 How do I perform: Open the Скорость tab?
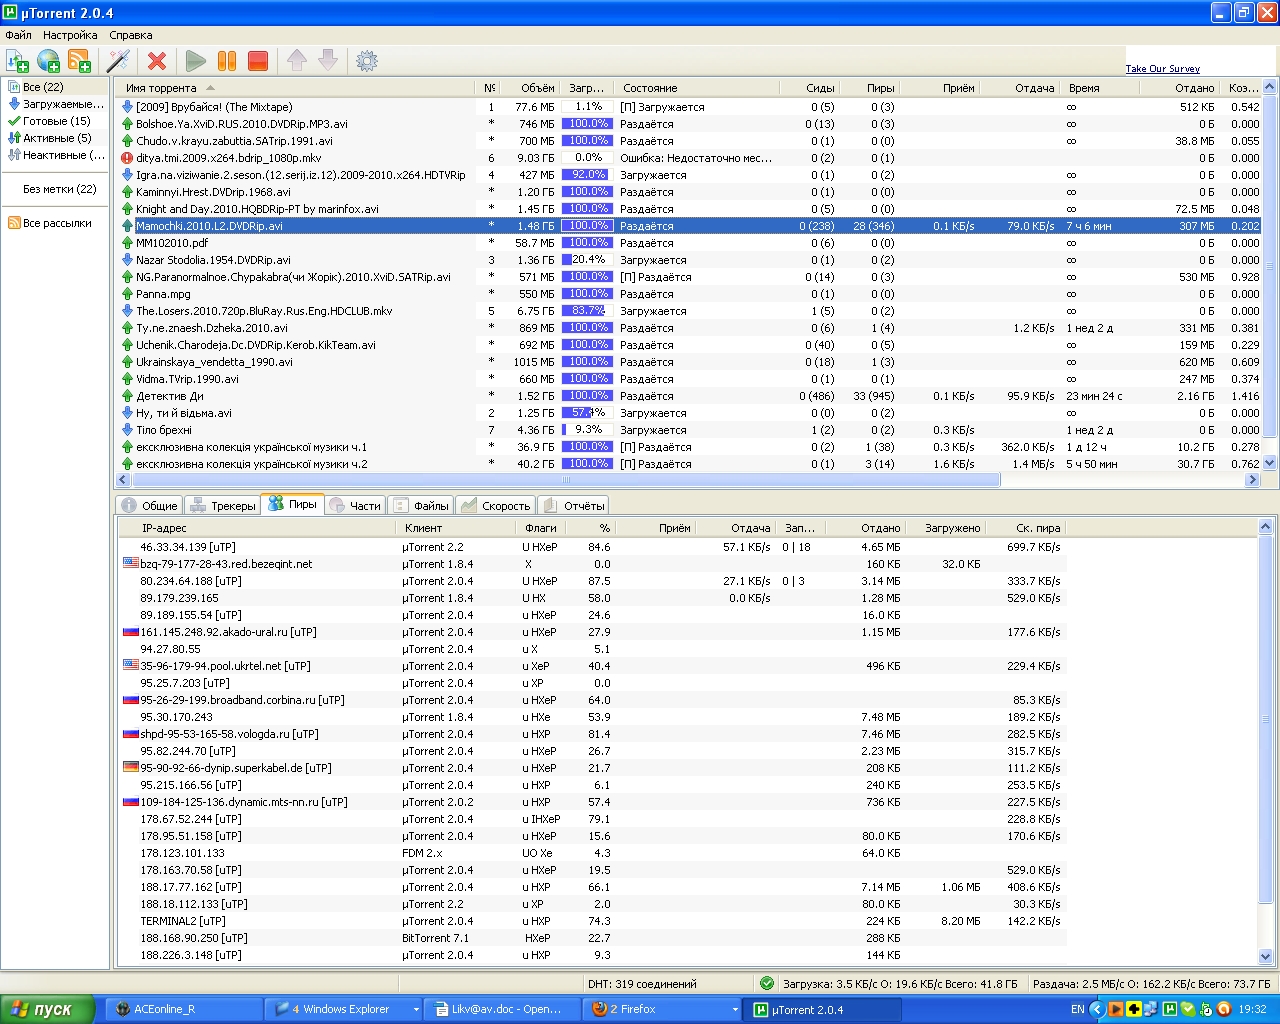point(495,506)
